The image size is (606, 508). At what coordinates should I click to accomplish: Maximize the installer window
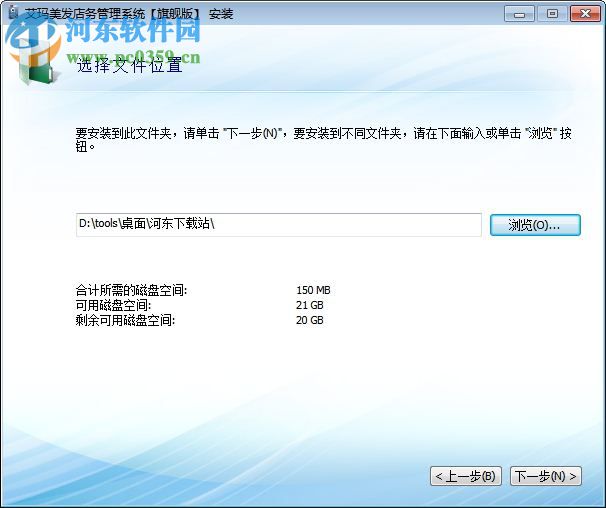click(552, 14)
